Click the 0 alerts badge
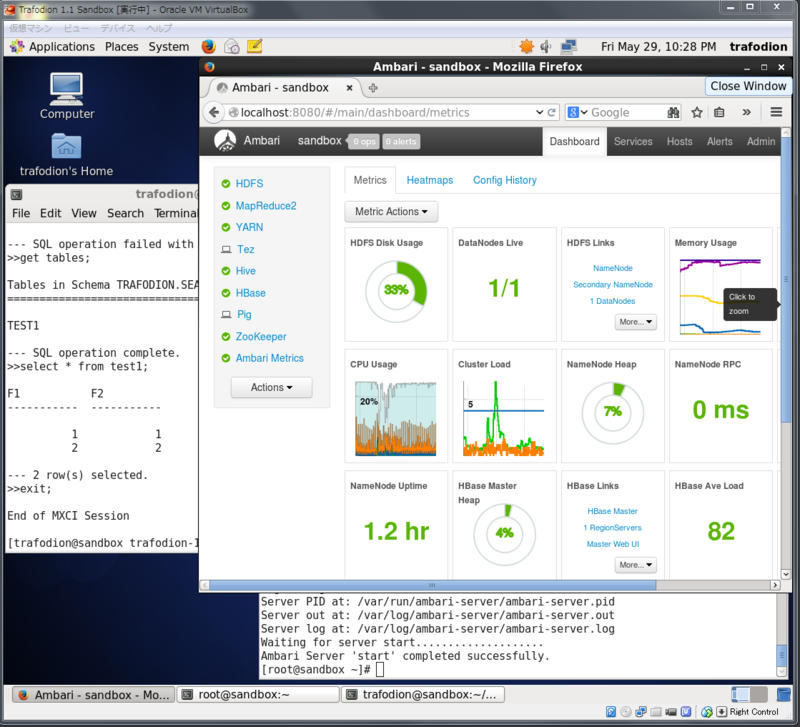The image size is (800, 727). 401,141
